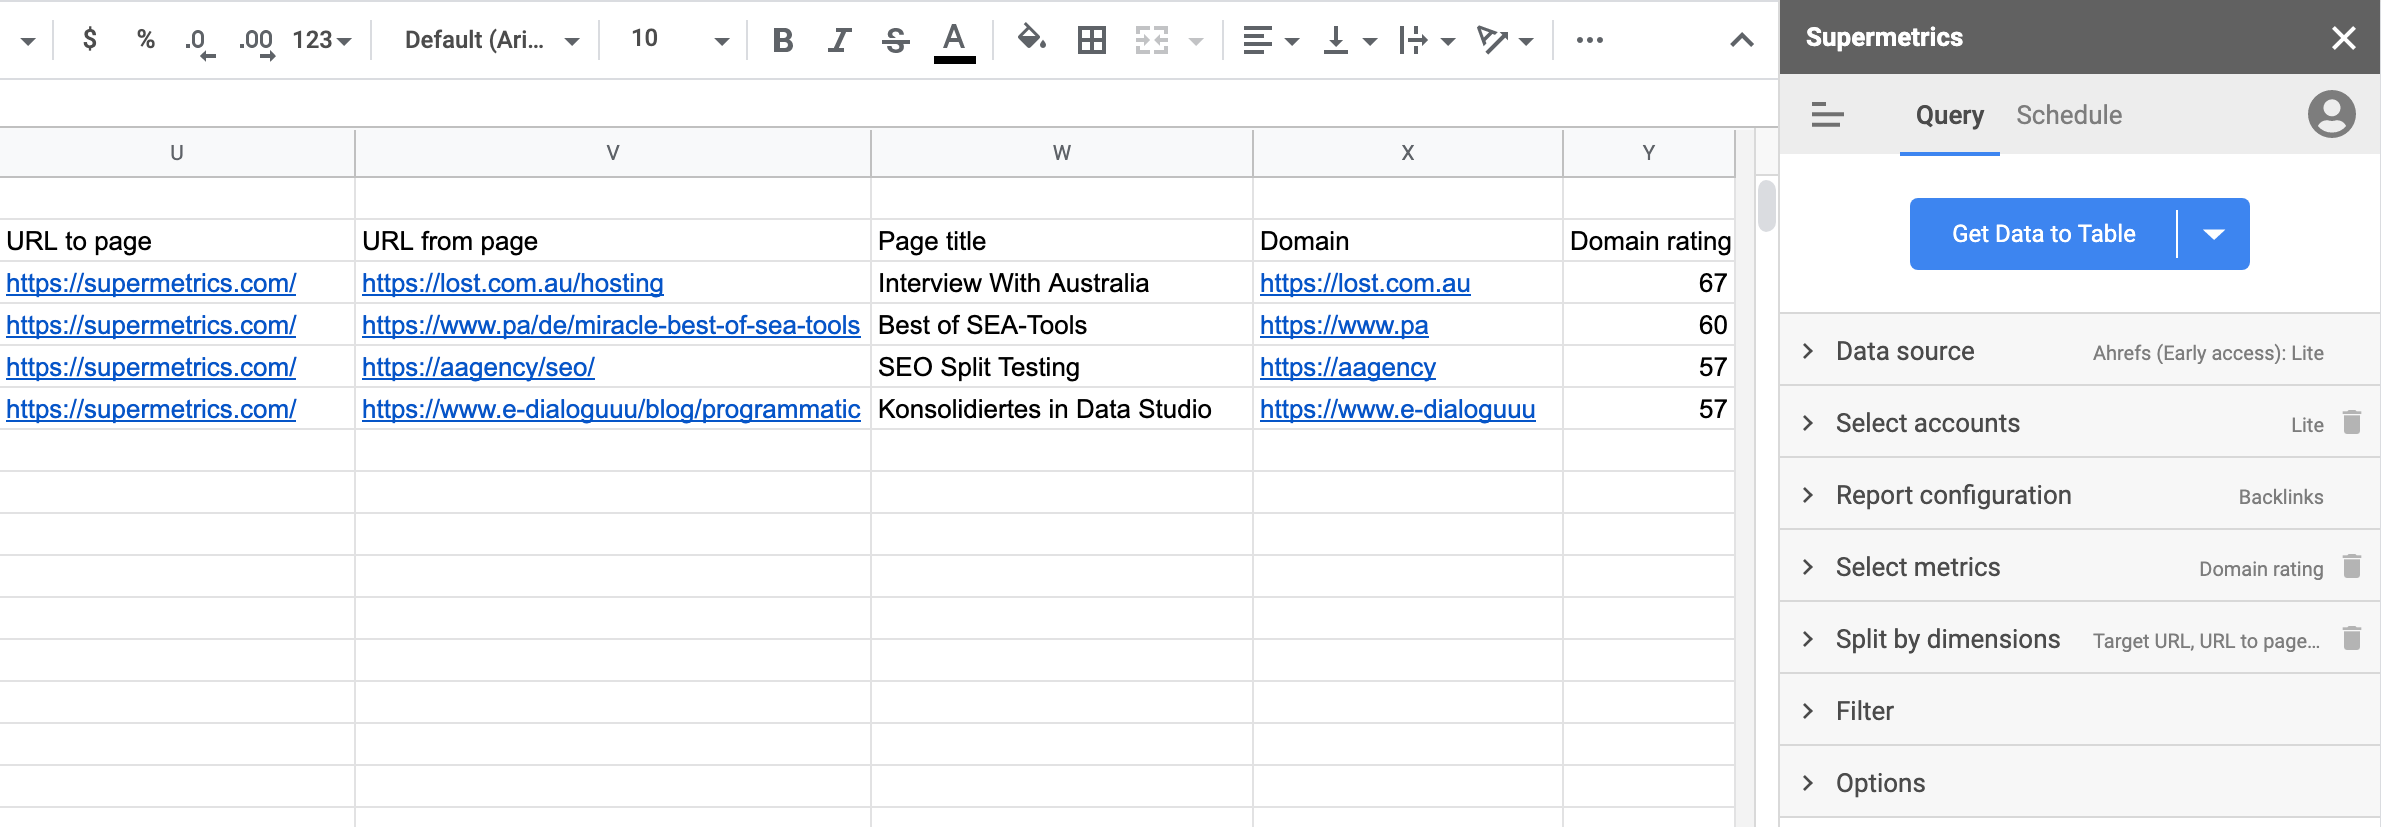Clear Select metrics with trash icon

[x=2352, y=566]
